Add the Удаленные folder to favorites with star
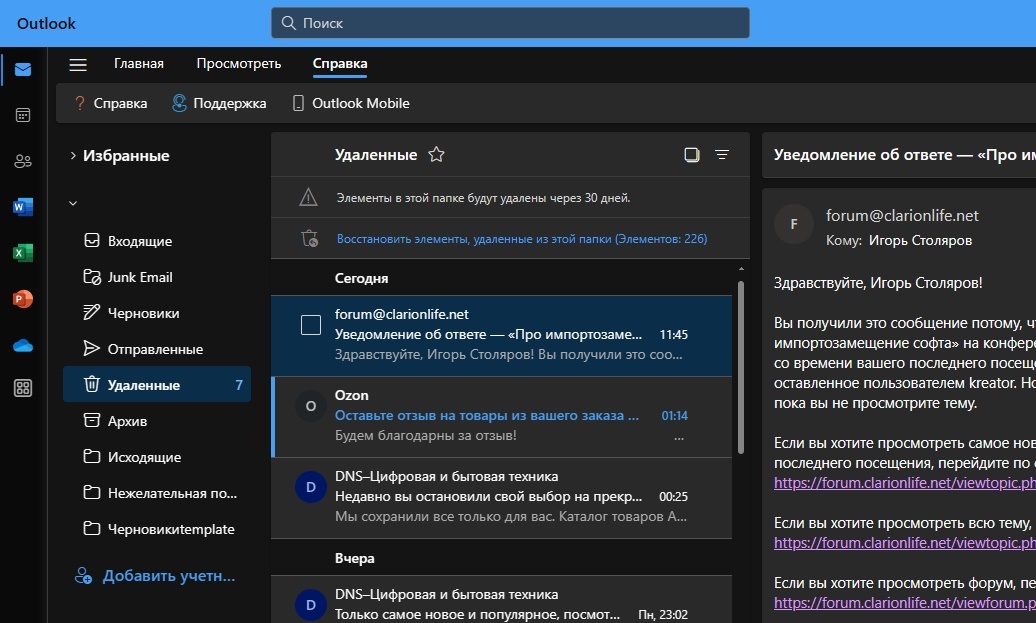This screenshot has width=1036, height=623. coord(436,155)
